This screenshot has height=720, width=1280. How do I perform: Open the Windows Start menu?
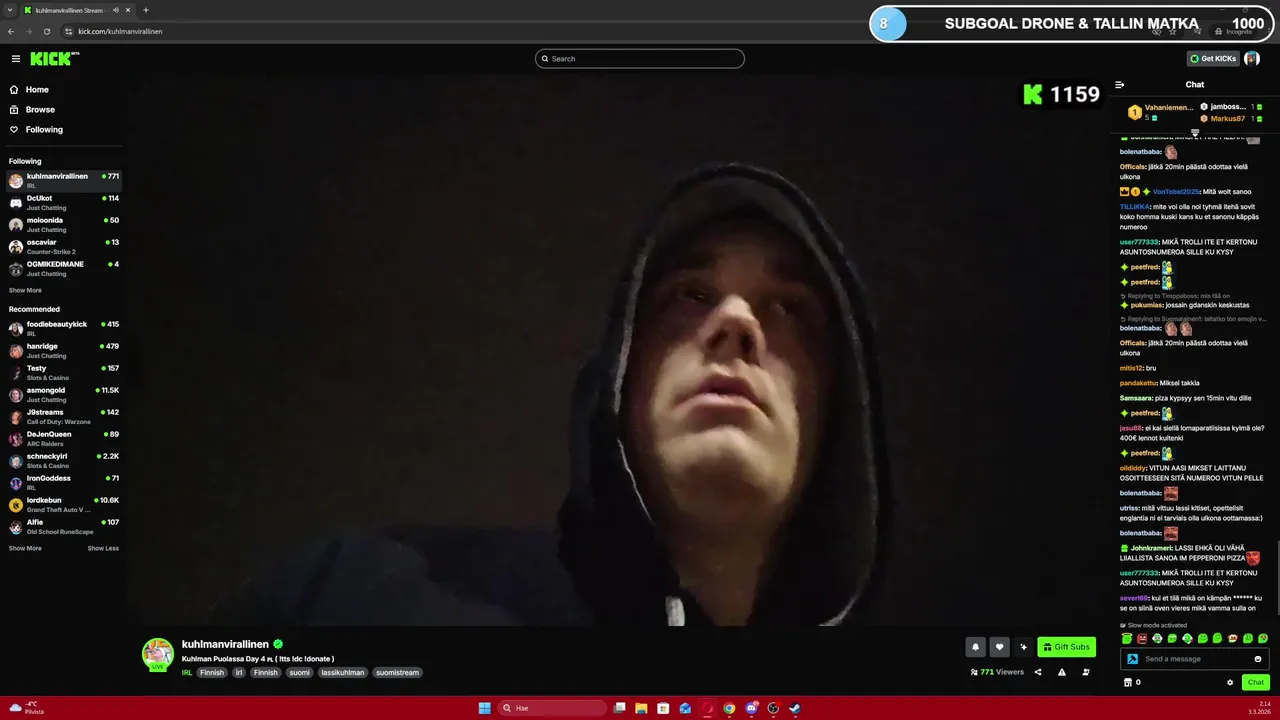485,708
